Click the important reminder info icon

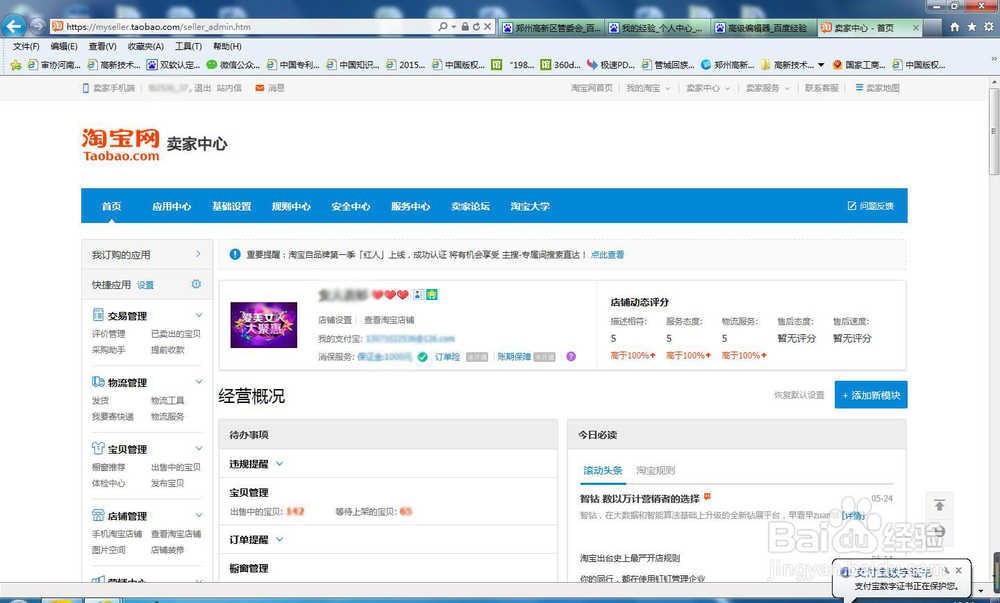tap(235, 254)
